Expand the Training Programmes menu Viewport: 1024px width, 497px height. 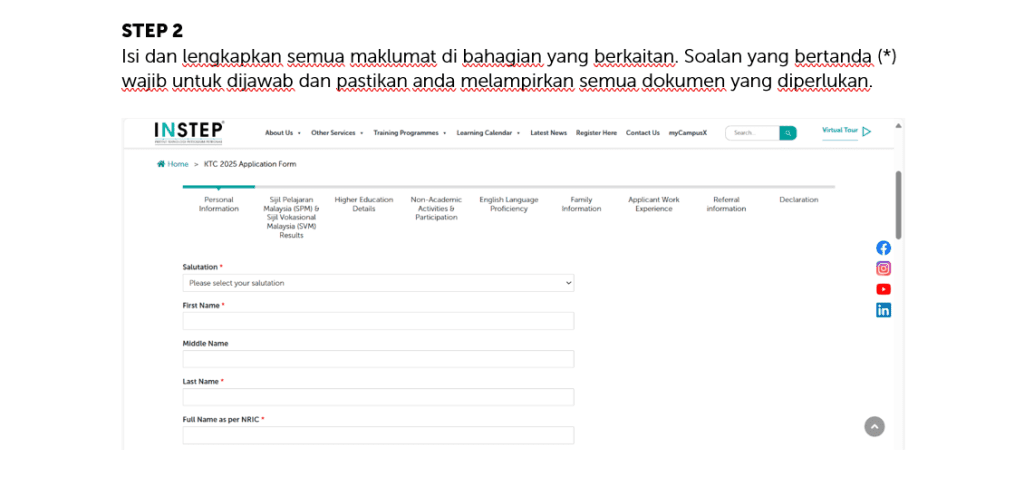point(410,133)
